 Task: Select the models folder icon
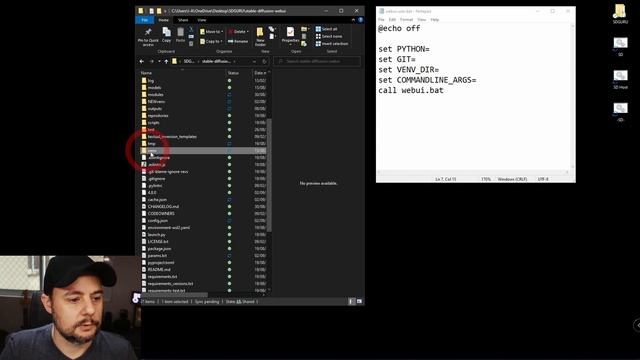pyautogui.click(x=144, y=87)
